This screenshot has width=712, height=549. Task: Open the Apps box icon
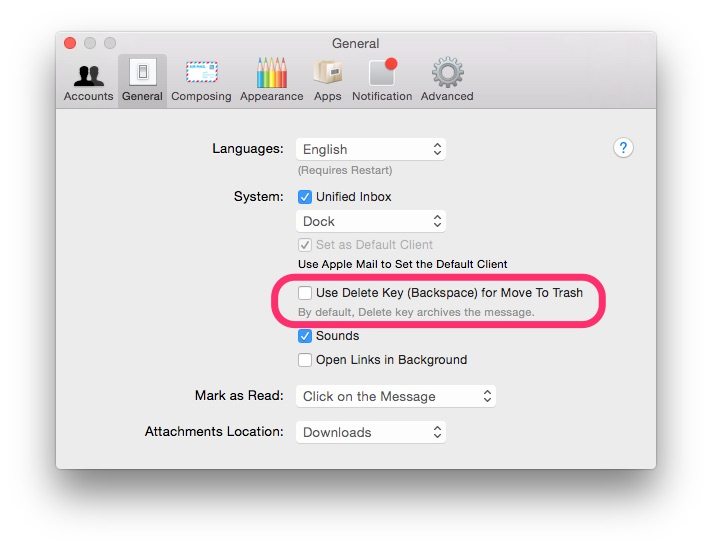tap(327, 72)
